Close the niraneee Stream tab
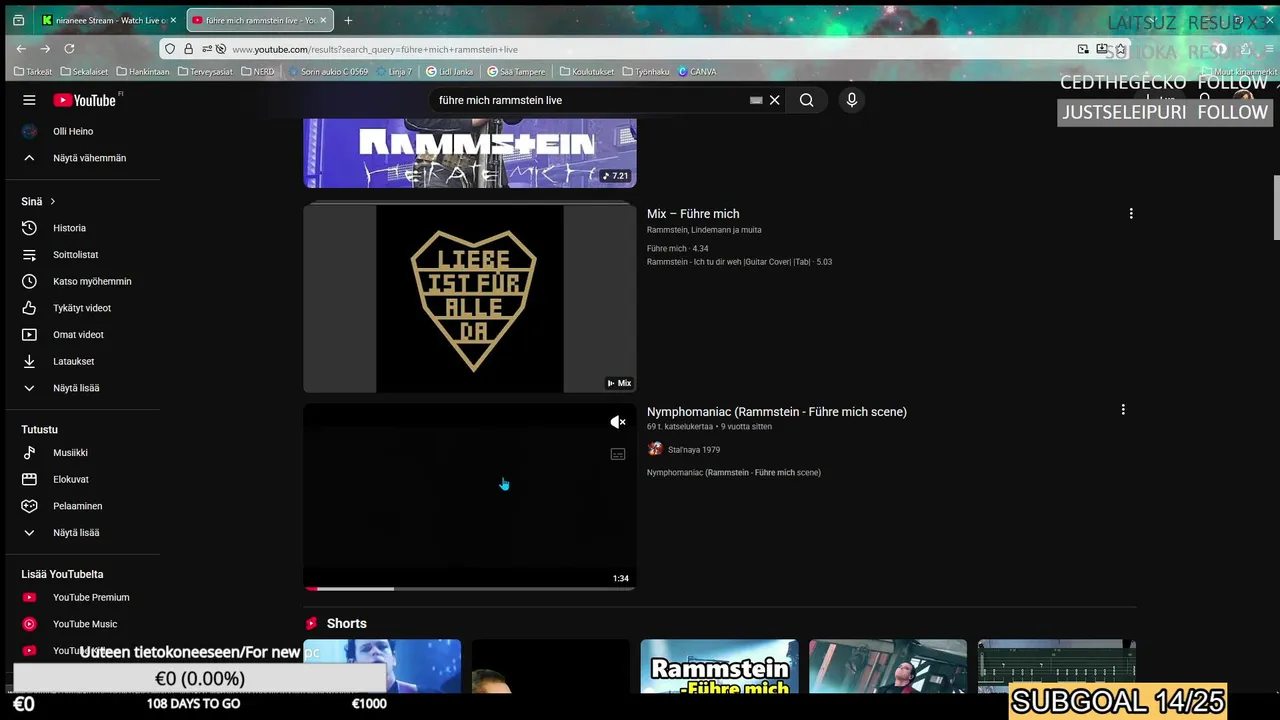This screenshot has height=720, width=1280. tap(173, 20)
